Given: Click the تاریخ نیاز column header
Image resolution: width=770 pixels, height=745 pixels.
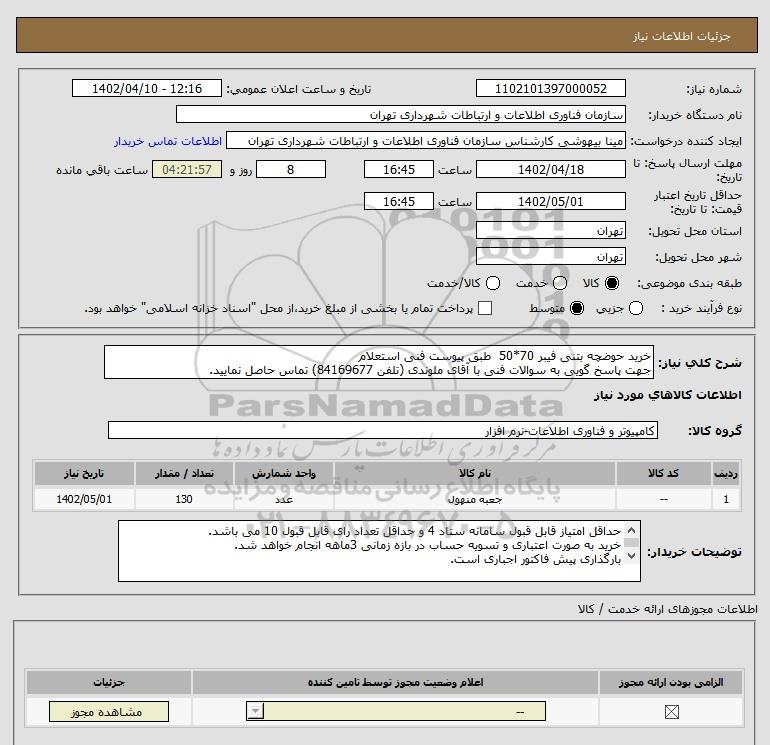Looking at the screenshot, I should (84, 473).
